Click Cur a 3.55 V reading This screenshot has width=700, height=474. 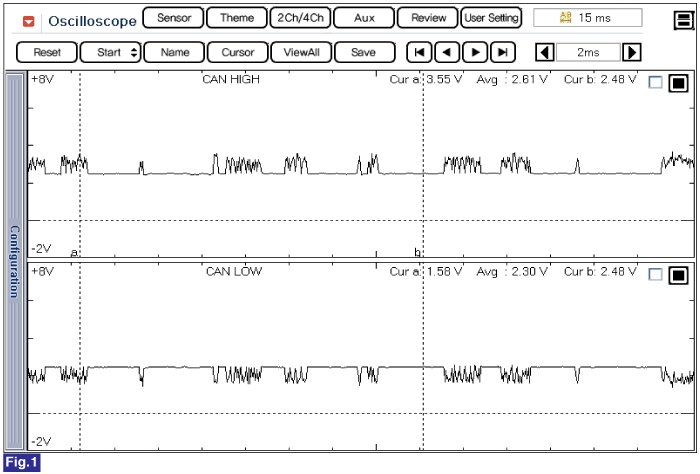click(x=426, y=79)
